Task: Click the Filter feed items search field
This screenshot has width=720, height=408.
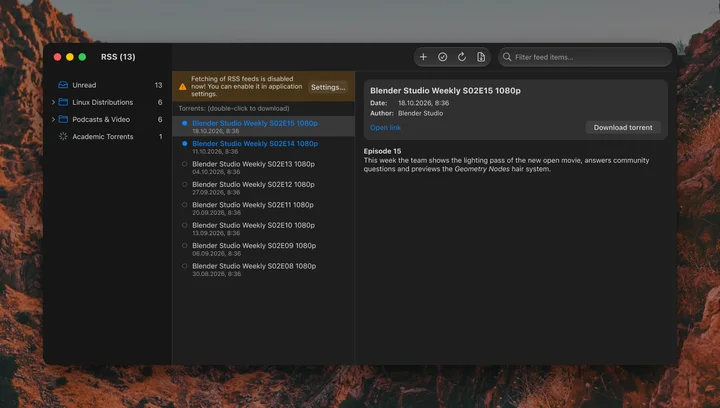Action: pyautogui.click(x=585, y=57)
